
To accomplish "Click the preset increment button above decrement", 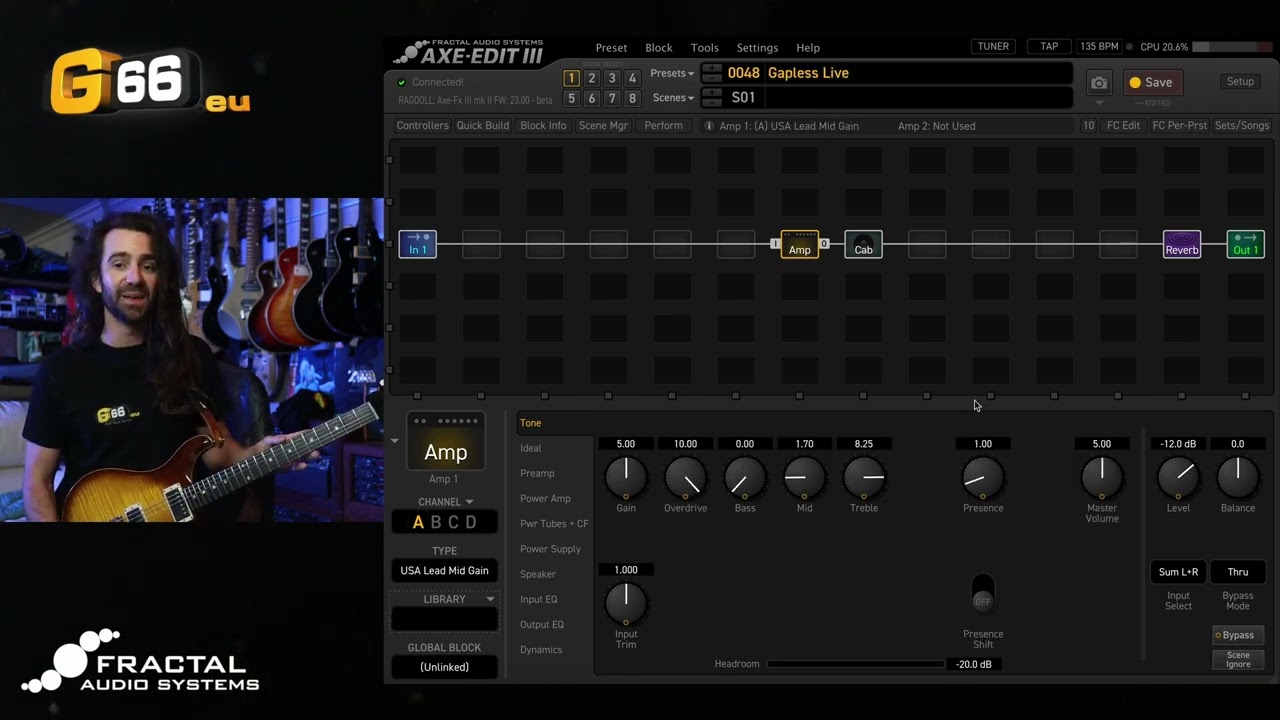I will pyautogui.click(x=712, y=69).
